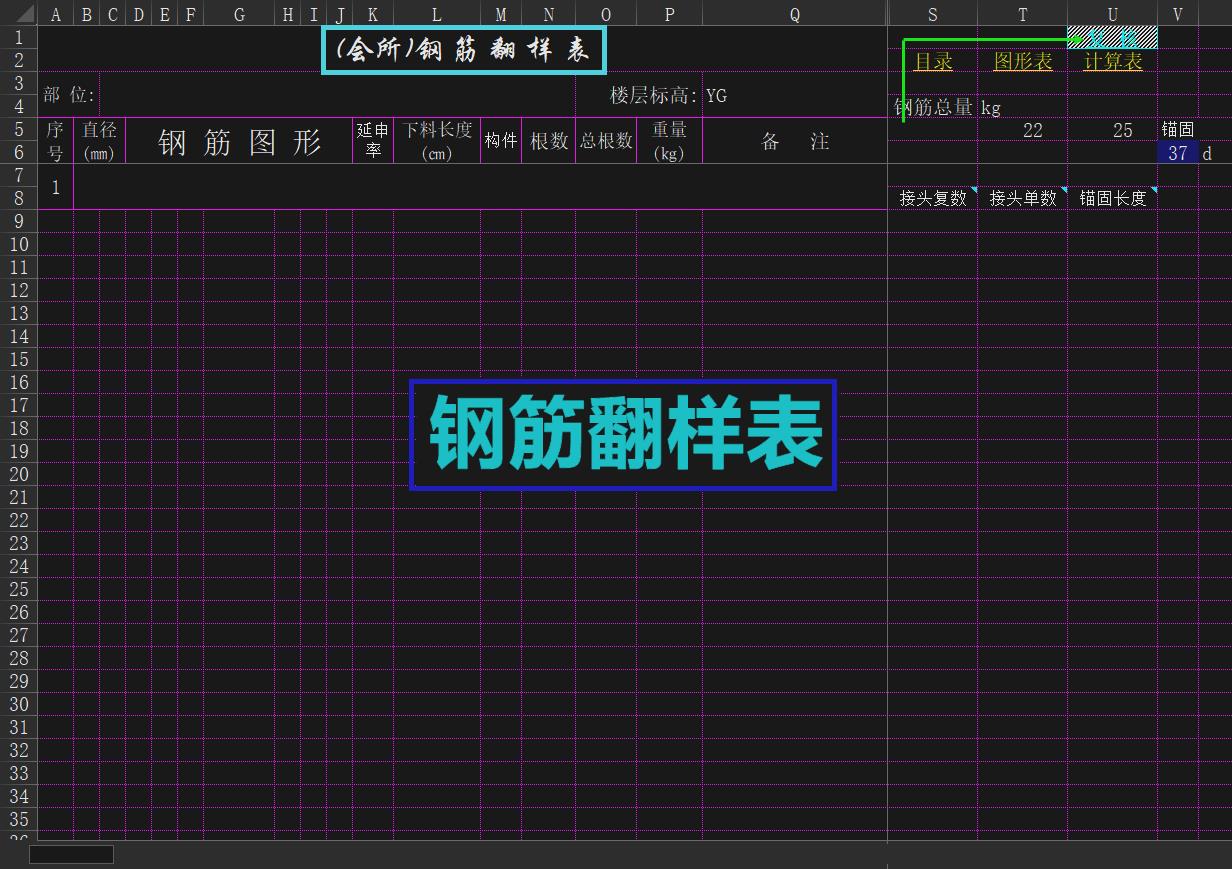Select the sequence number 1 cell

coord(56,187)
